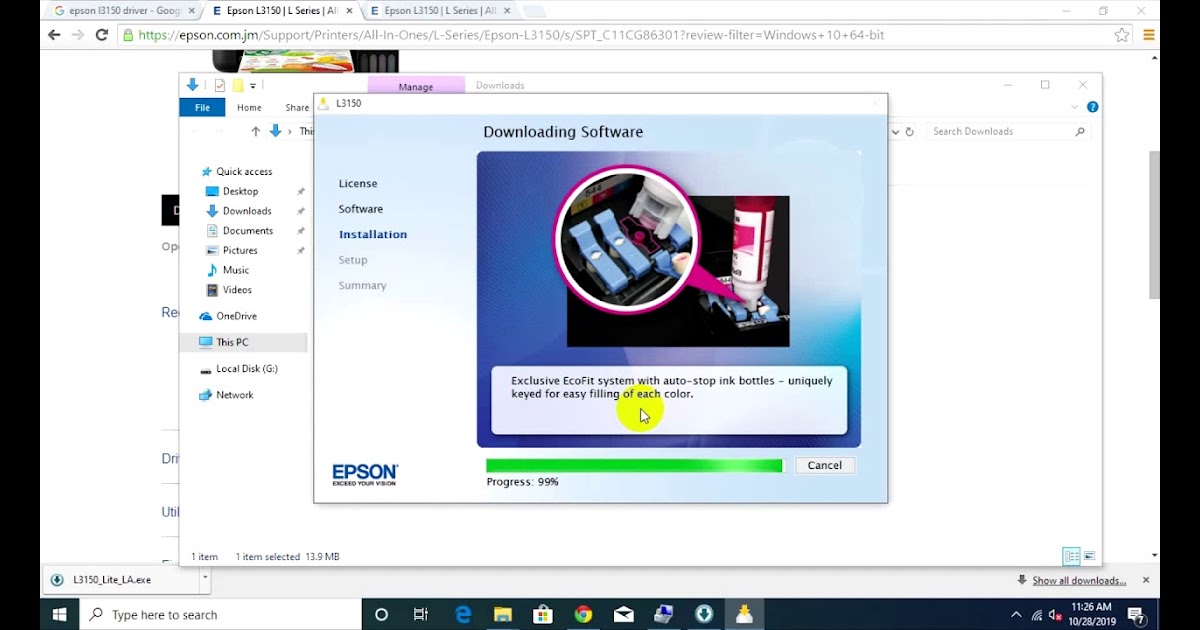The height and width of the screenshot is (630, 1200).
Task: Open Music folder in Explorer sidebar
Action: coord(236,270)
